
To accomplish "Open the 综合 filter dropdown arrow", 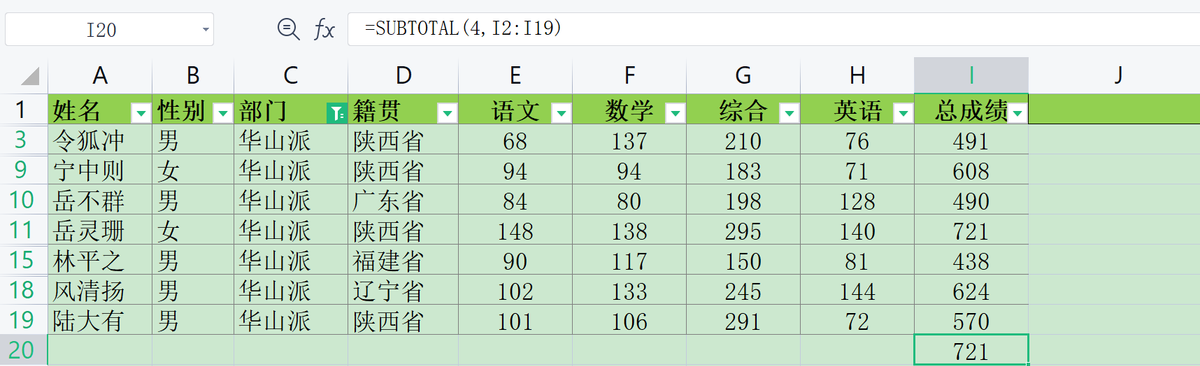I will pos(790,113).
